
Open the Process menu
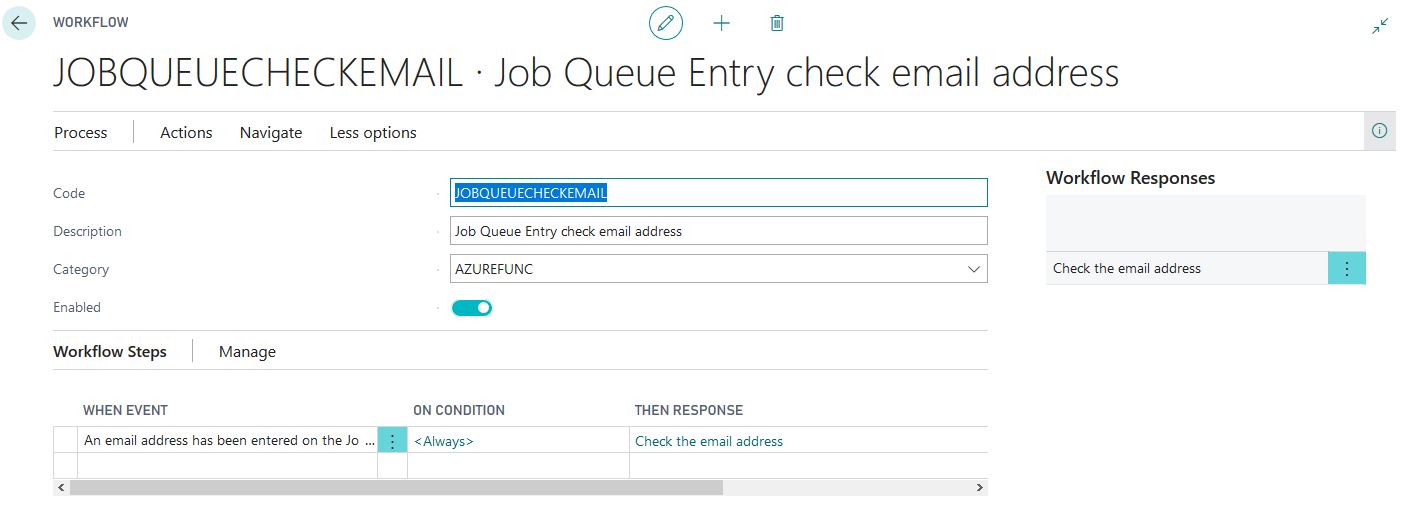tap(80, 133)
